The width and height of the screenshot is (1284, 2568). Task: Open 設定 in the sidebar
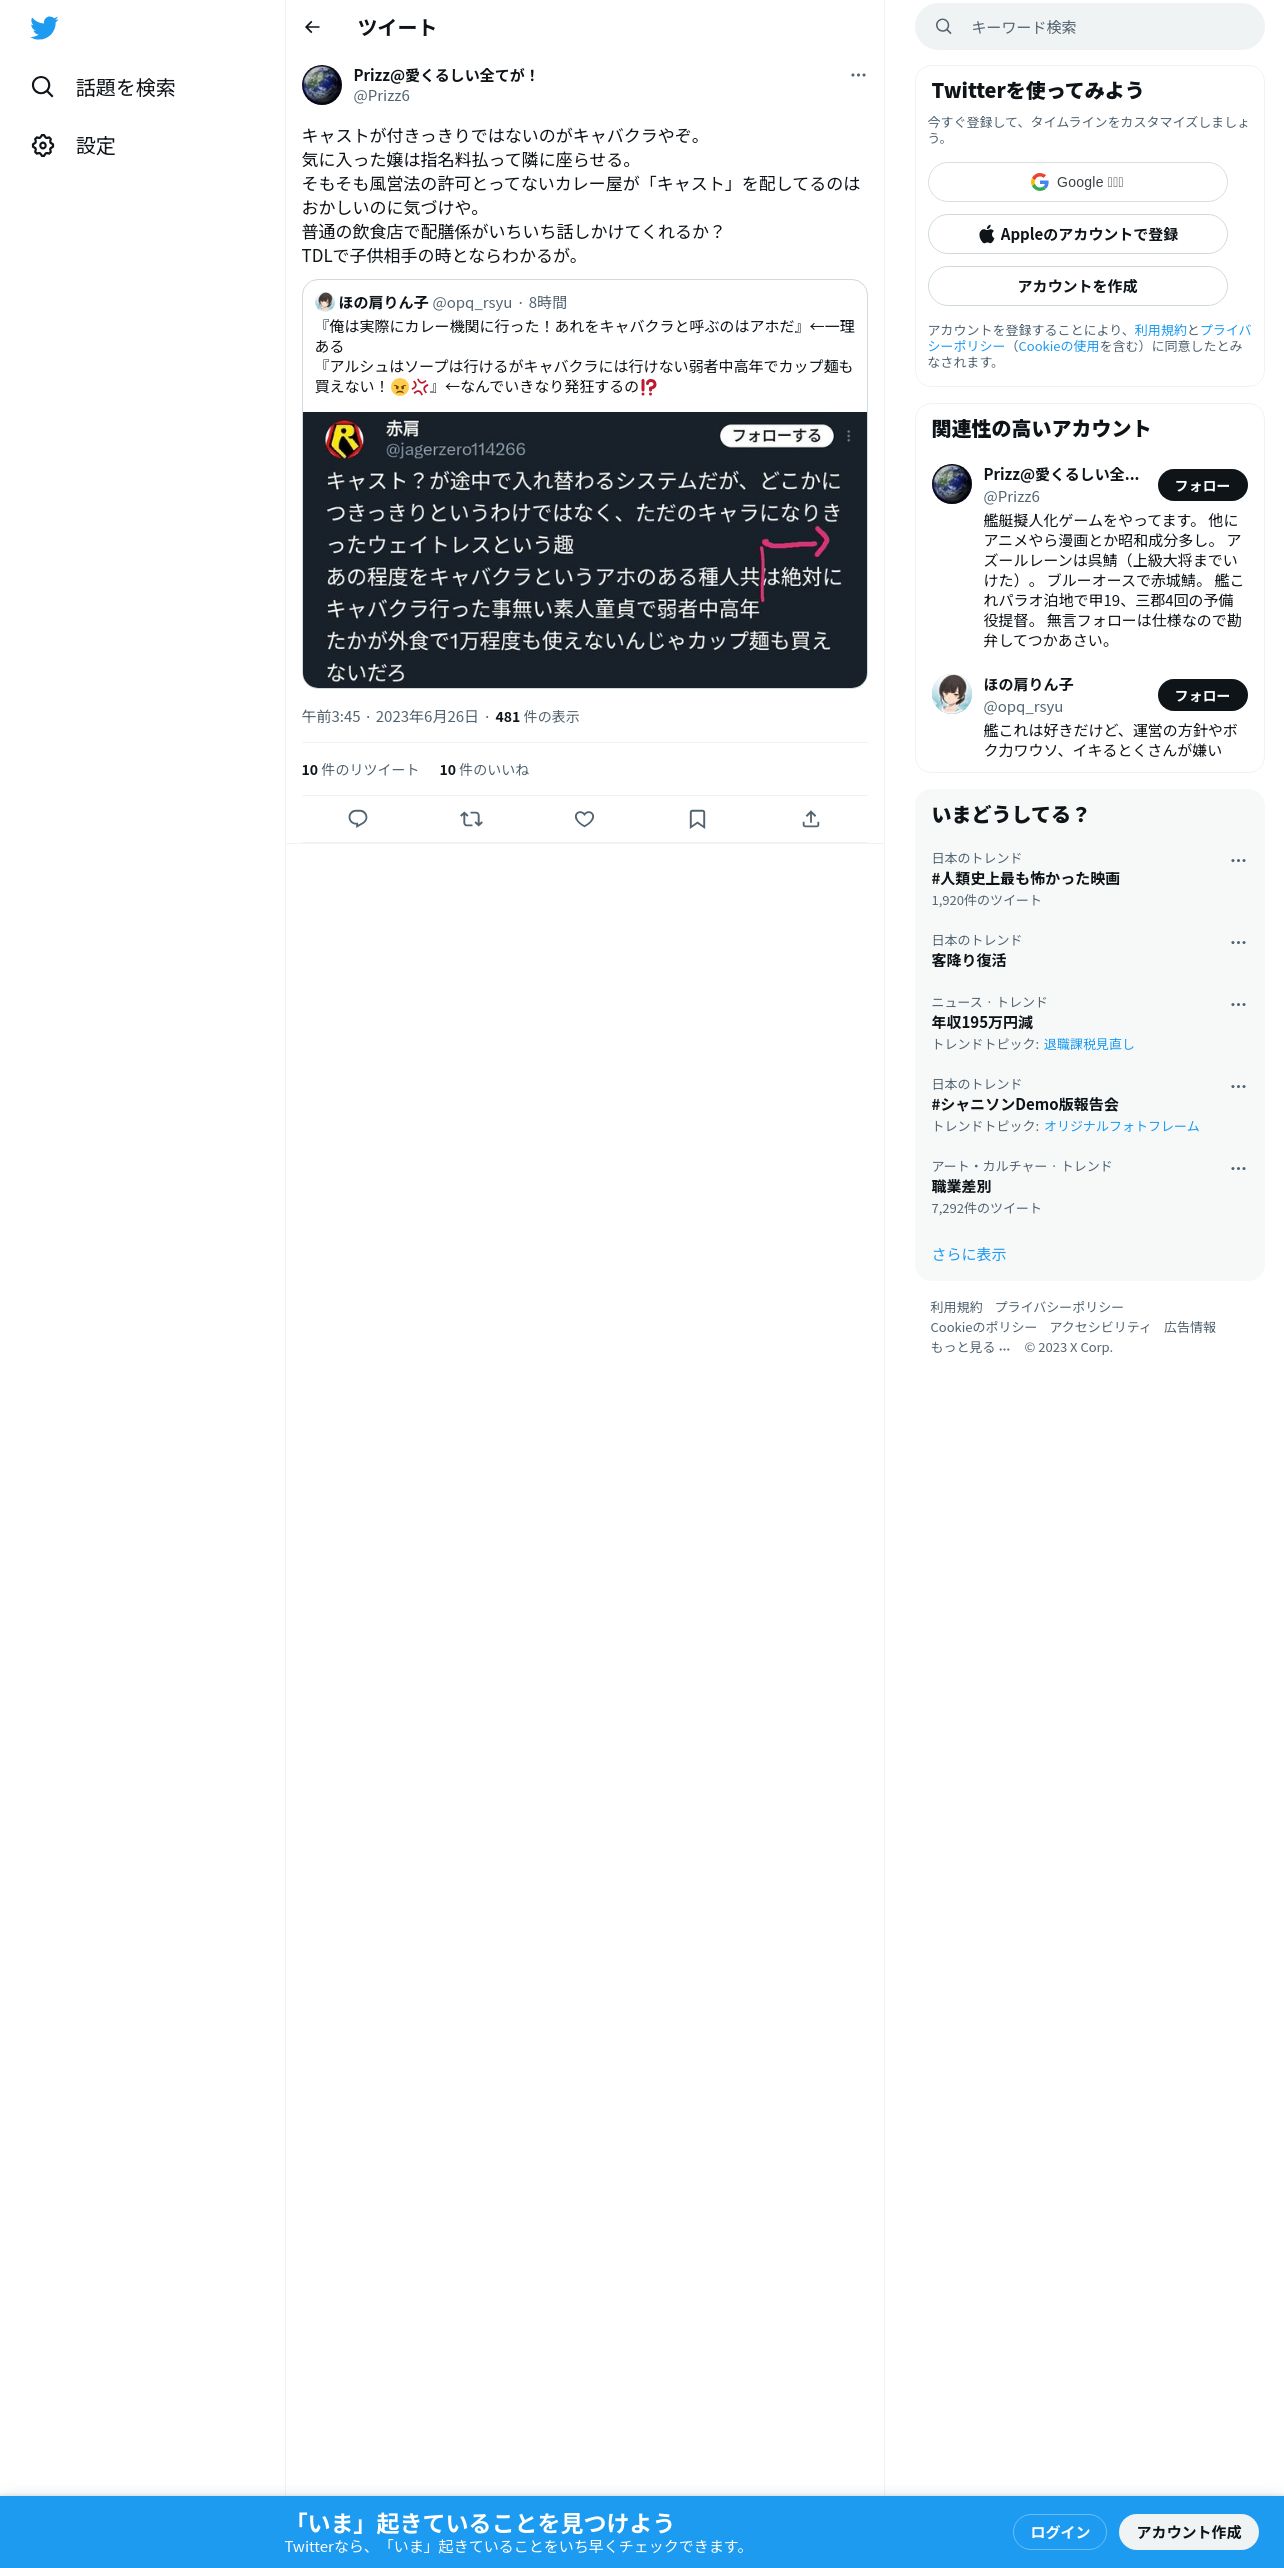click(74, 145)
